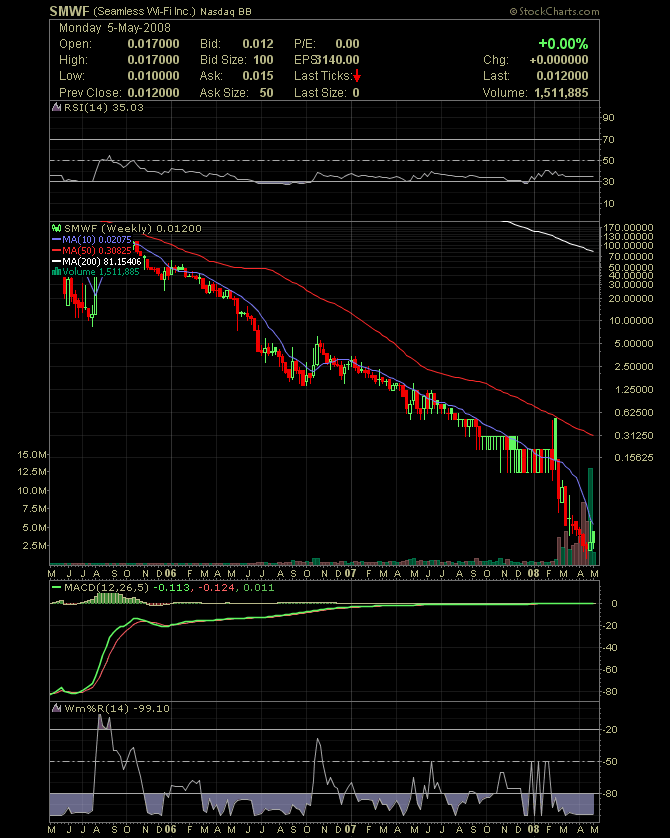670x838 pixels.
Task: Click the 10.00000 price axis label
Action: tap(630, 321)
